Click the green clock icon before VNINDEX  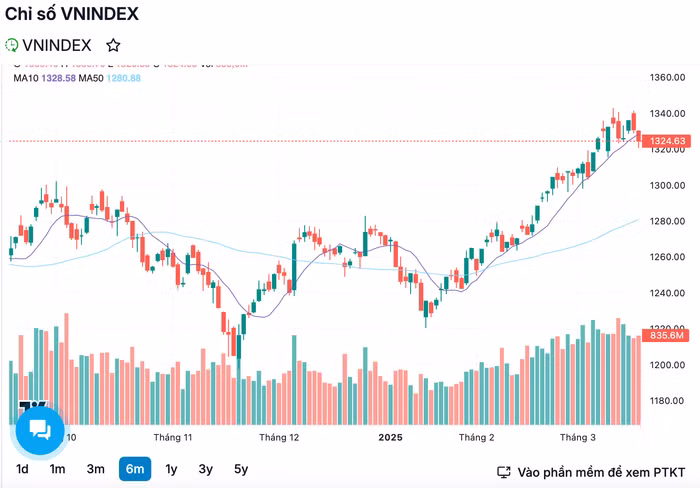point(12,45)
